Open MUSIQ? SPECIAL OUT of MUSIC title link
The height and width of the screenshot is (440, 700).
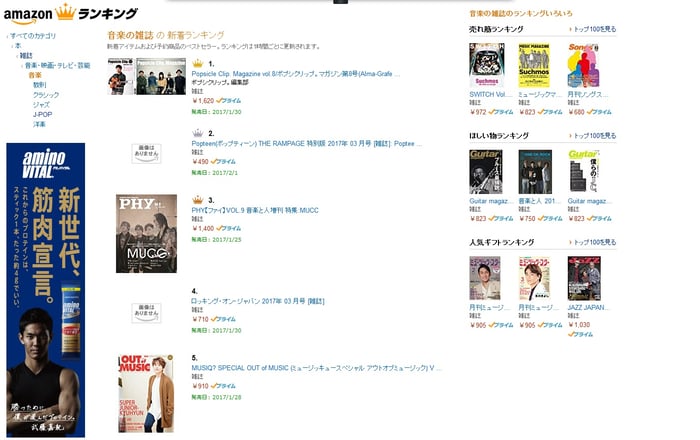point(316,368)
